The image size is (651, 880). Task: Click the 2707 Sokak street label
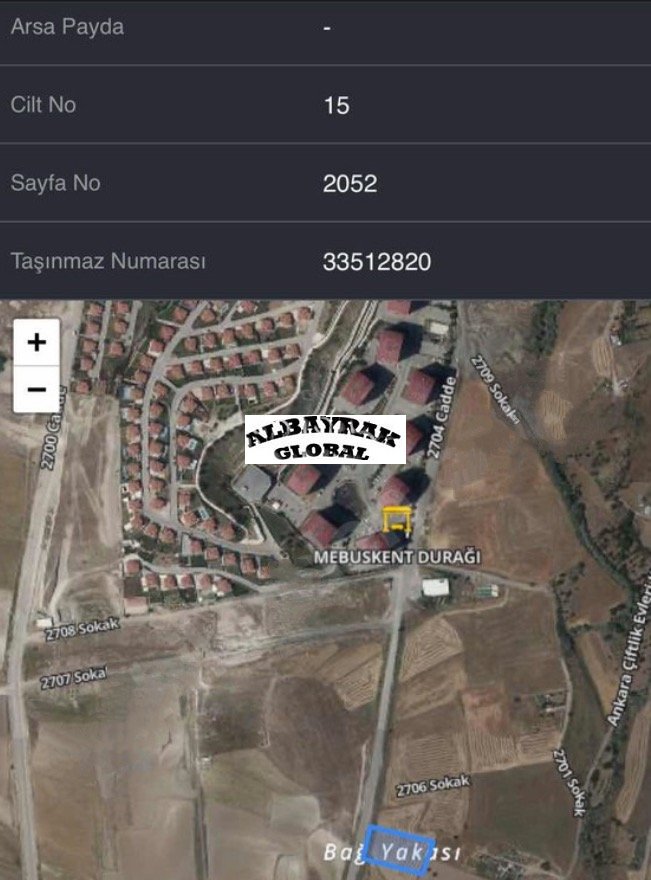coord(73,679)
